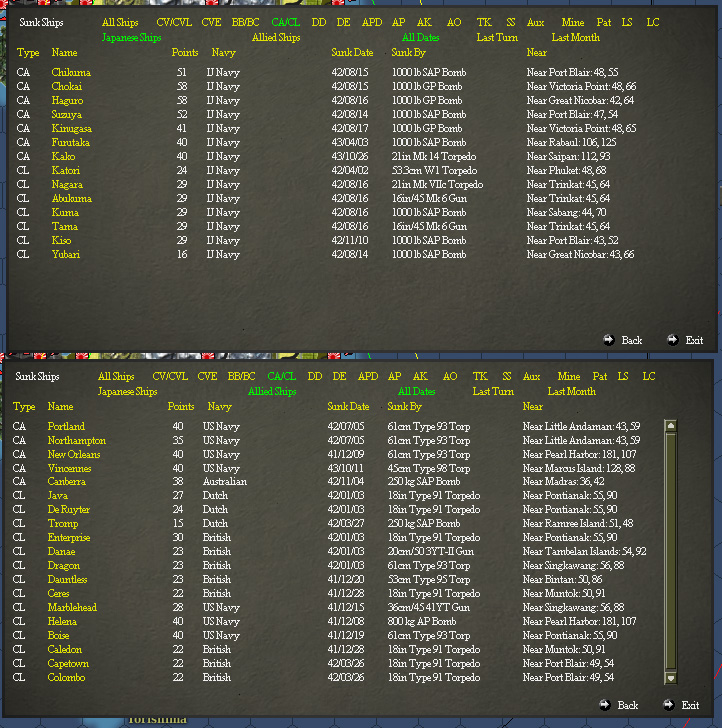The image size is (722, 728).
Task: Toggle Allied Ships in the top panel
Action: coord(276,38)
